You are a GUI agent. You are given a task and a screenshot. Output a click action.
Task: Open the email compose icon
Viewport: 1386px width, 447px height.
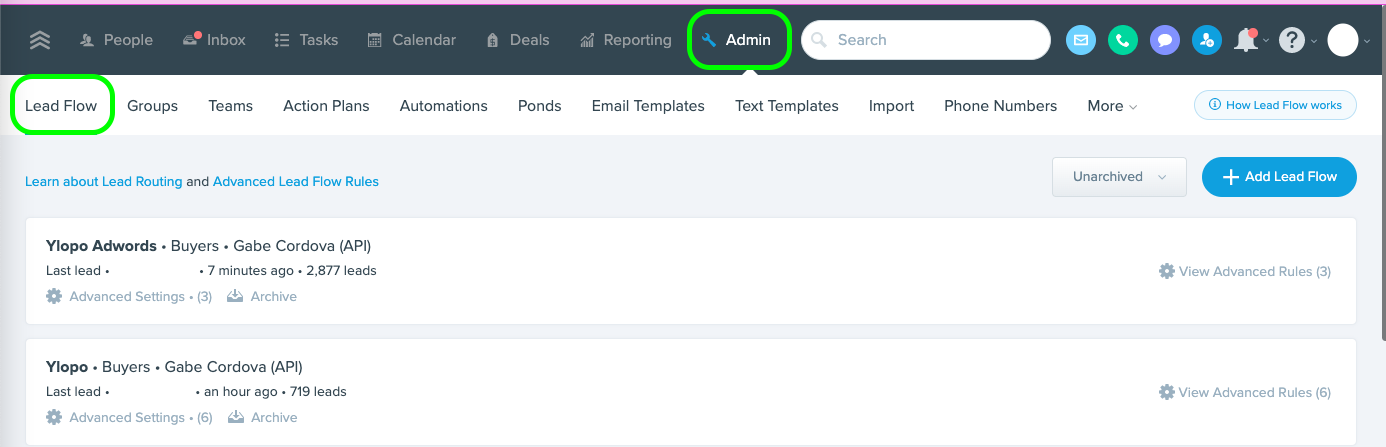coord(1080,40)
